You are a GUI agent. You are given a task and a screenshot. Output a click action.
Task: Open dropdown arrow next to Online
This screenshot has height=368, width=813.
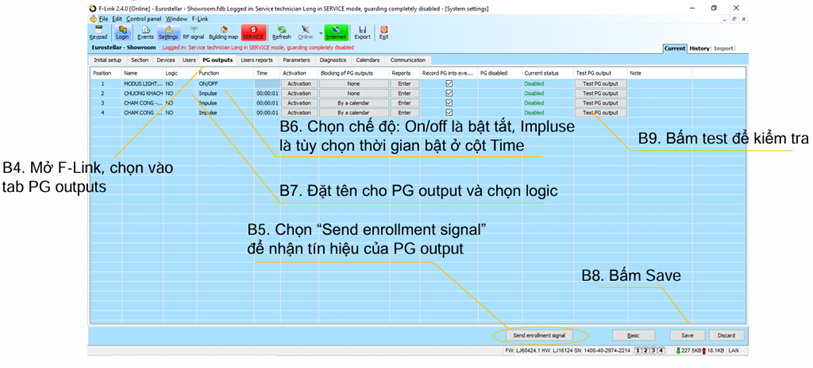320,33
